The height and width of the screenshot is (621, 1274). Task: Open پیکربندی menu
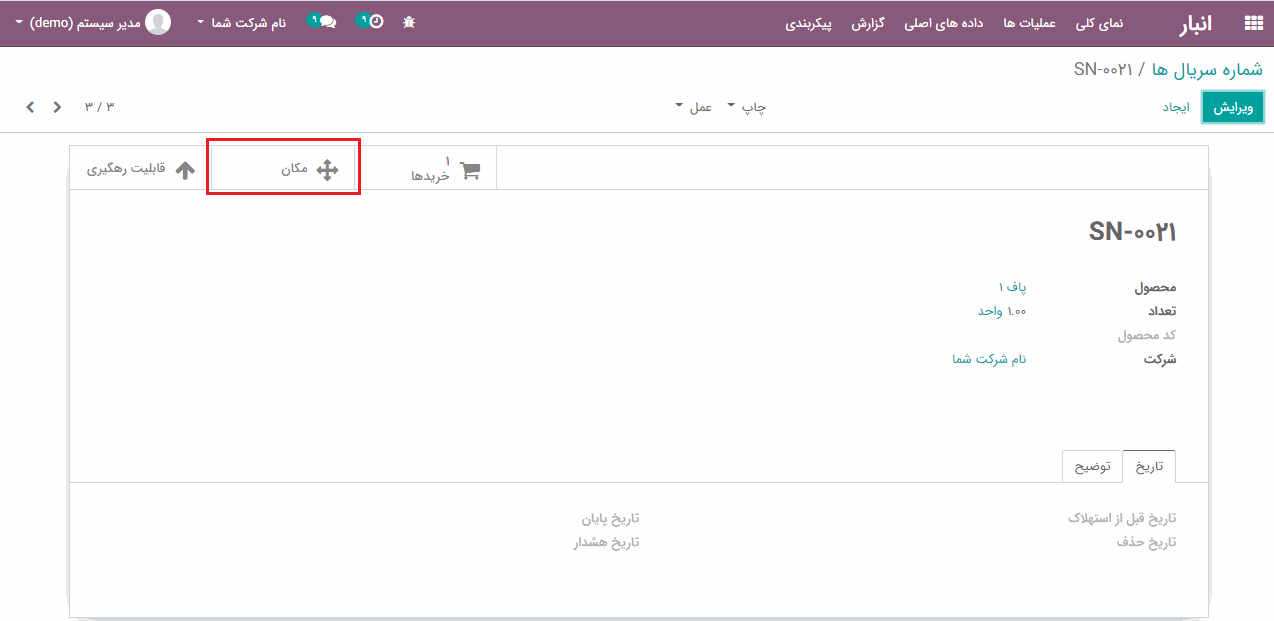pos(808,23)
